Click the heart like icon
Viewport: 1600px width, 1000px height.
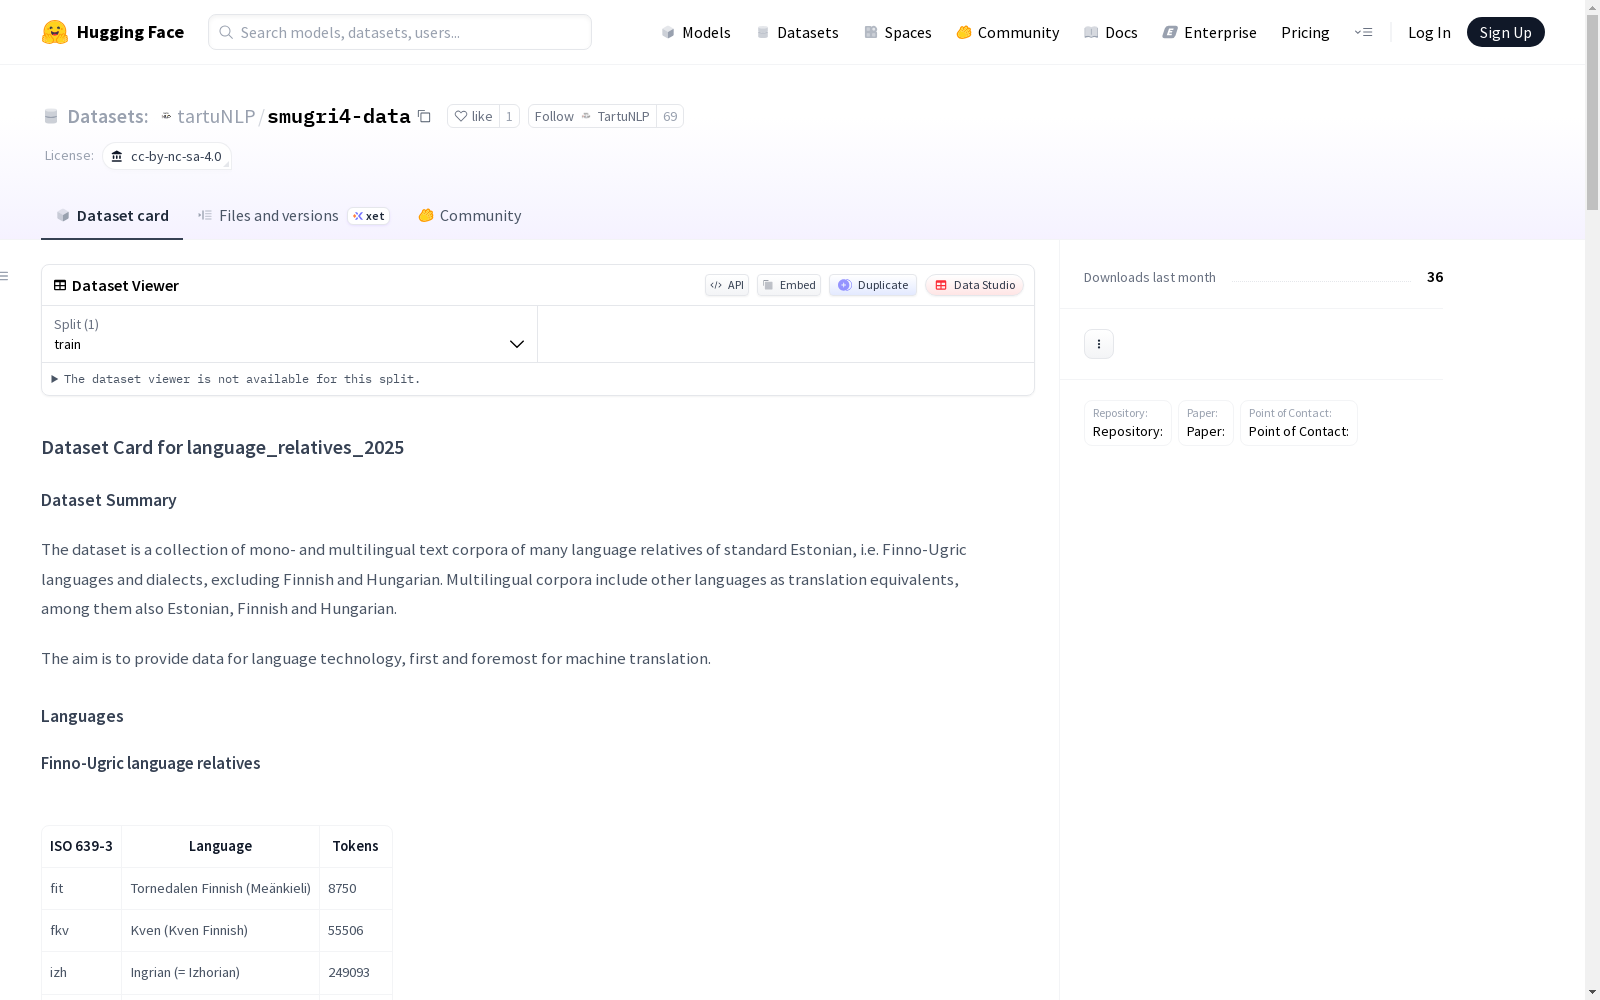coord(461,116)
